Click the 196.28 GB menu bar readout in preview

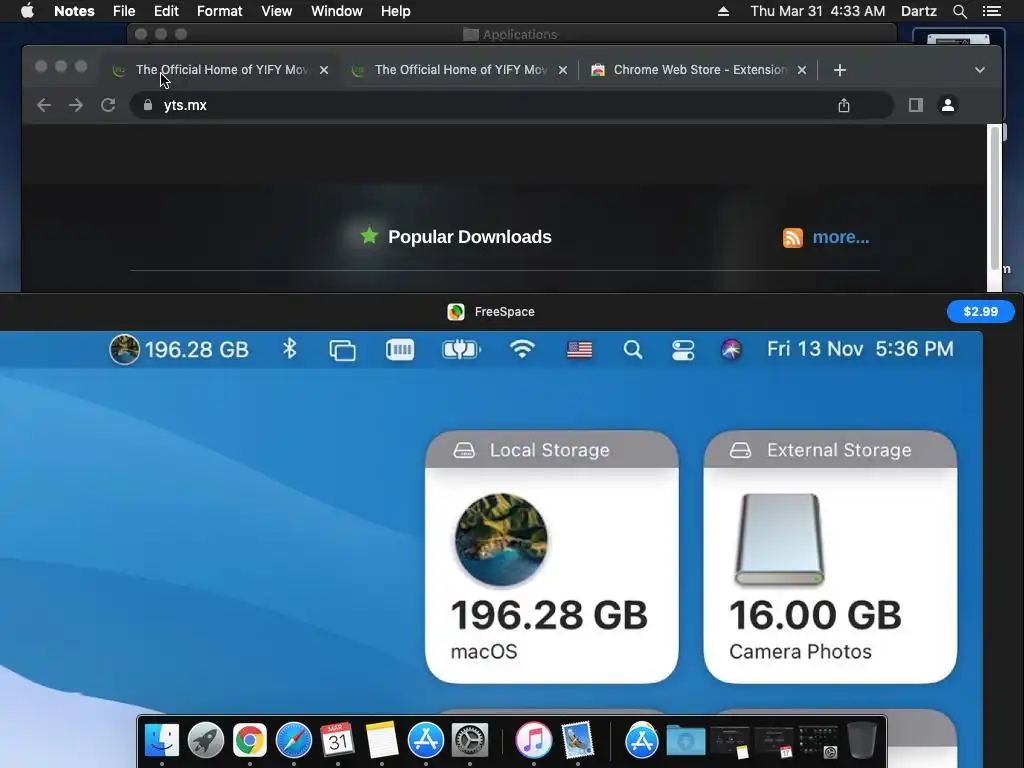point(180,349)
